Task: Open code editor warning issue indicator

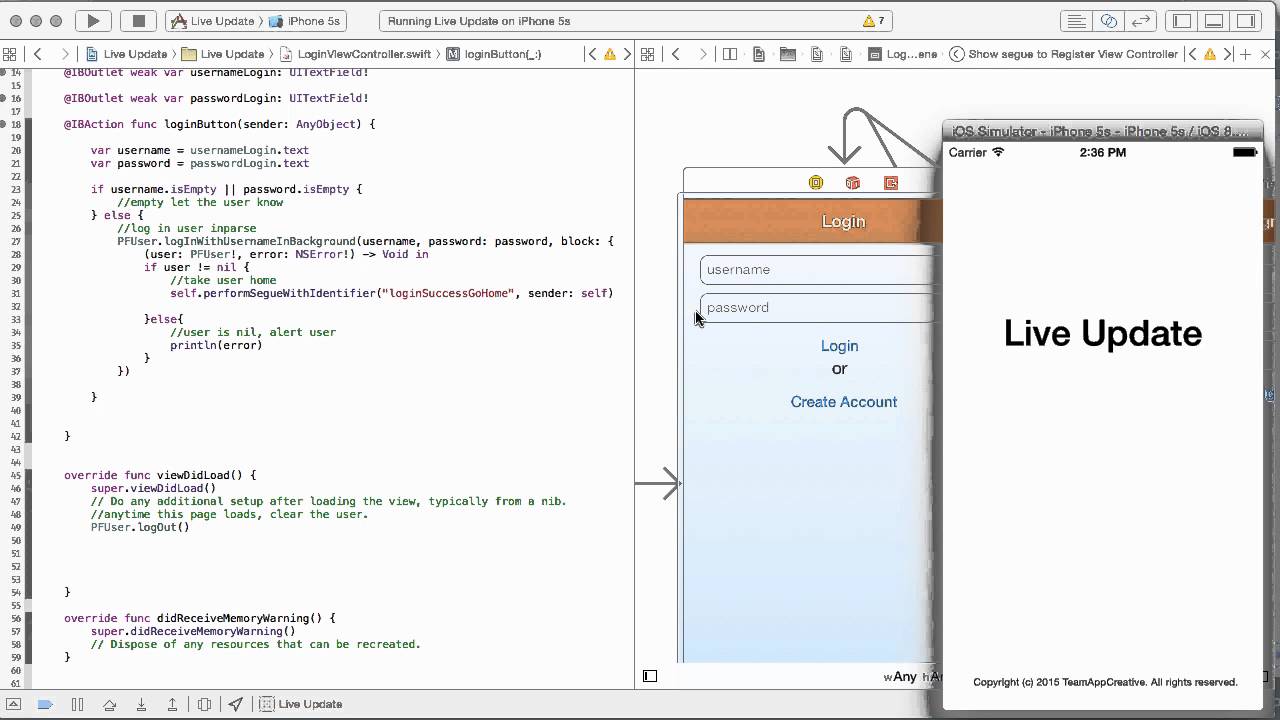Action: click(x=610, y=54)
